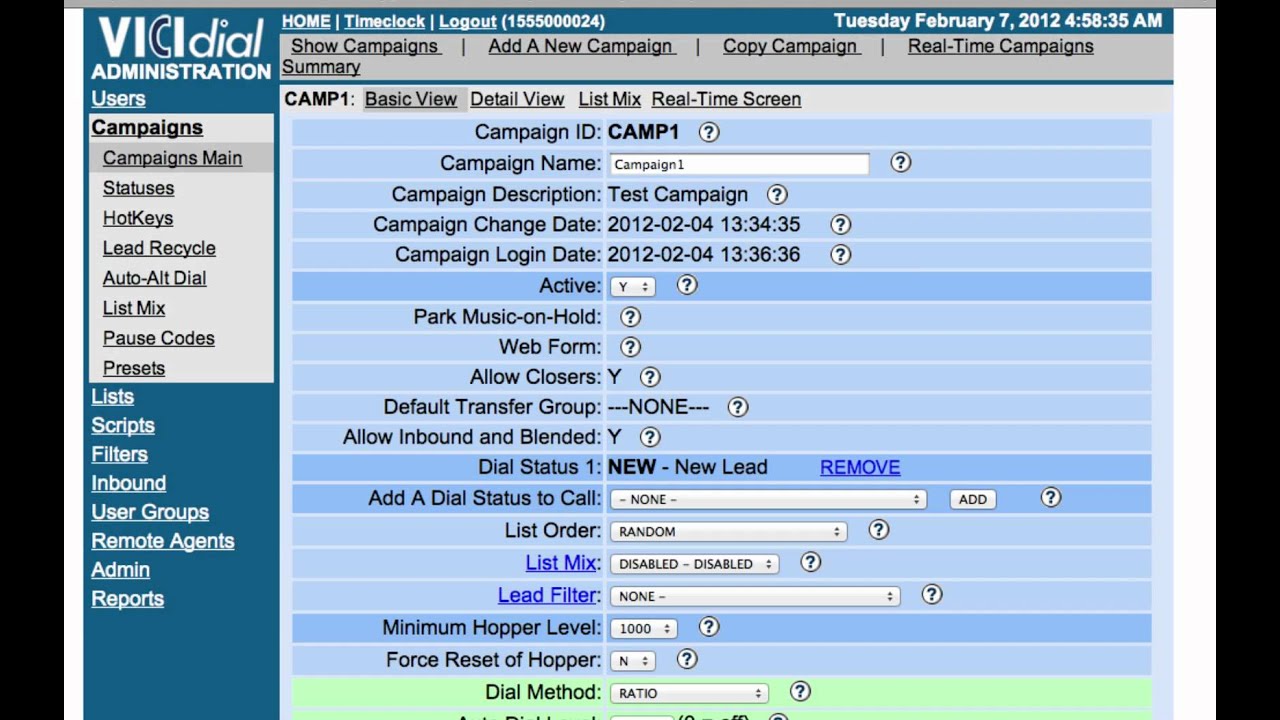Open Statuses in sidebar

tap(138, 188)
